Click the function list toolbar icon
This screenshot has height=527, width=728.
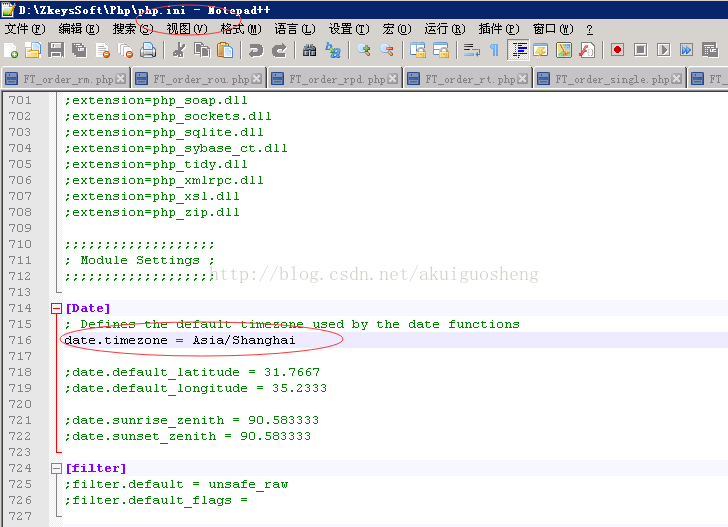click(587, 50)
